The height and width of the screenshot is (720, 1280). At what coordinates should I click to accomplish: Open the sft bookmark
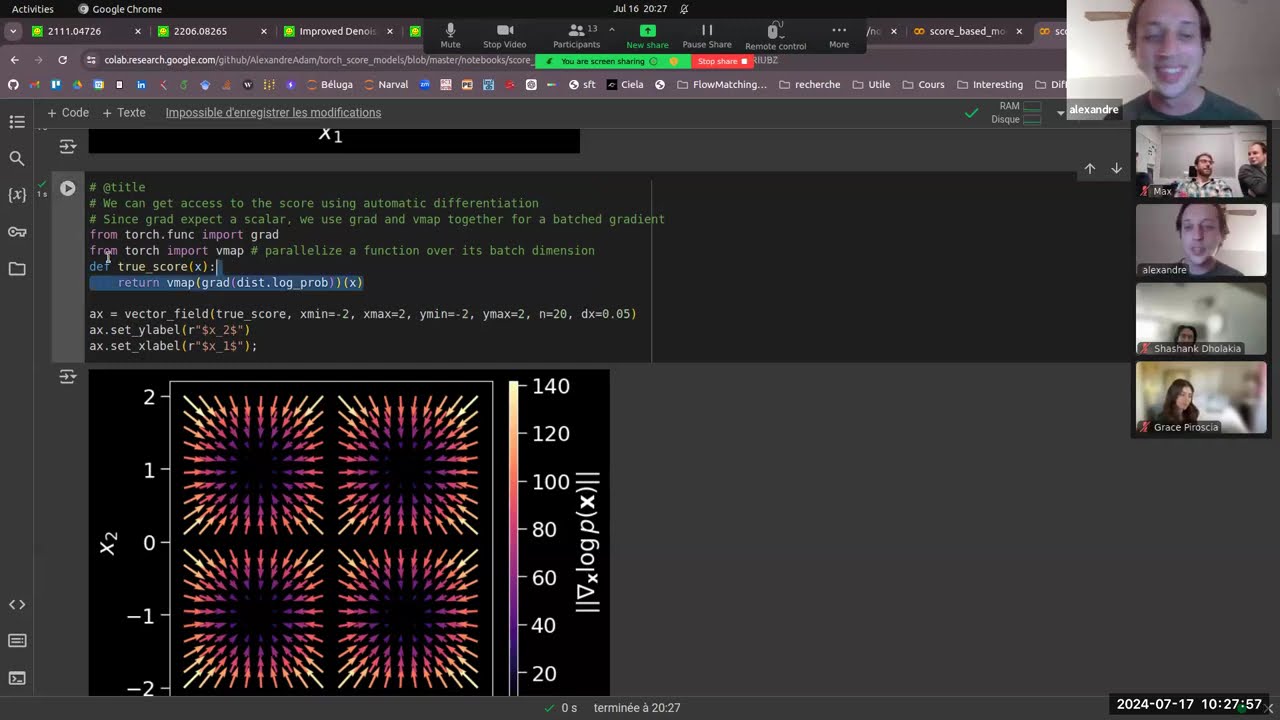point(582,85)
